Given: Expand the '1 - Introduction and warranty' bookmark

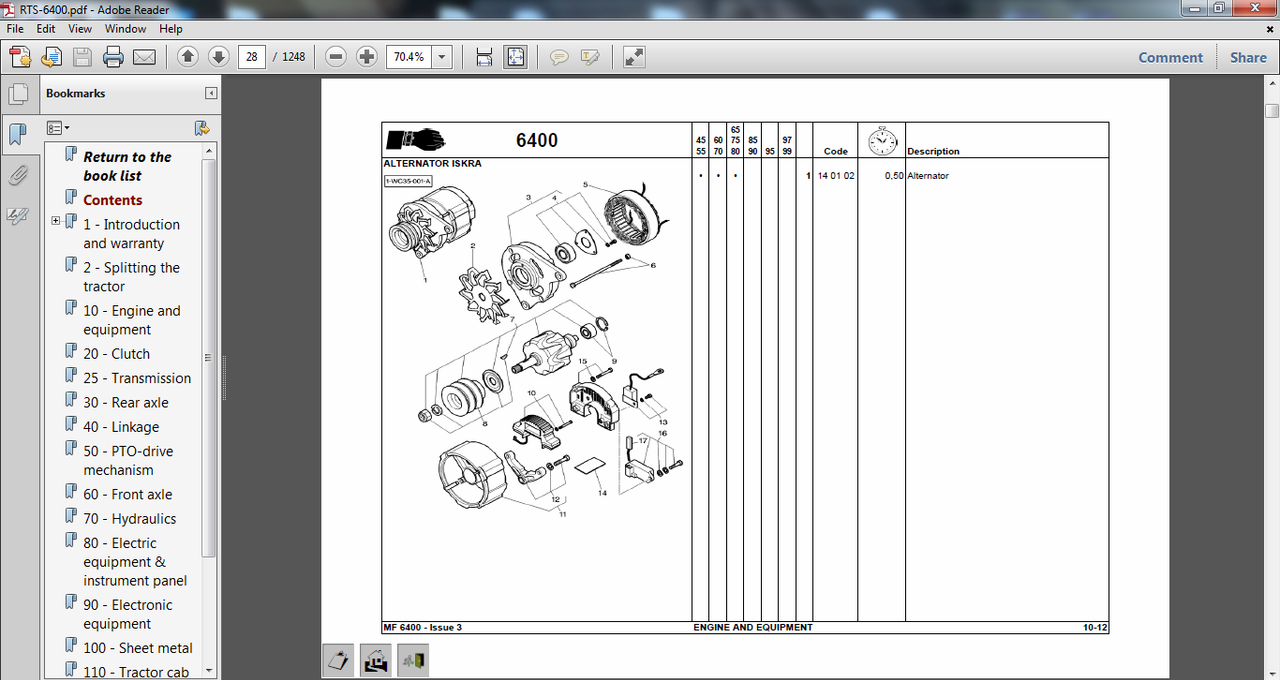Looking at the screenshot, I should 56,221.
